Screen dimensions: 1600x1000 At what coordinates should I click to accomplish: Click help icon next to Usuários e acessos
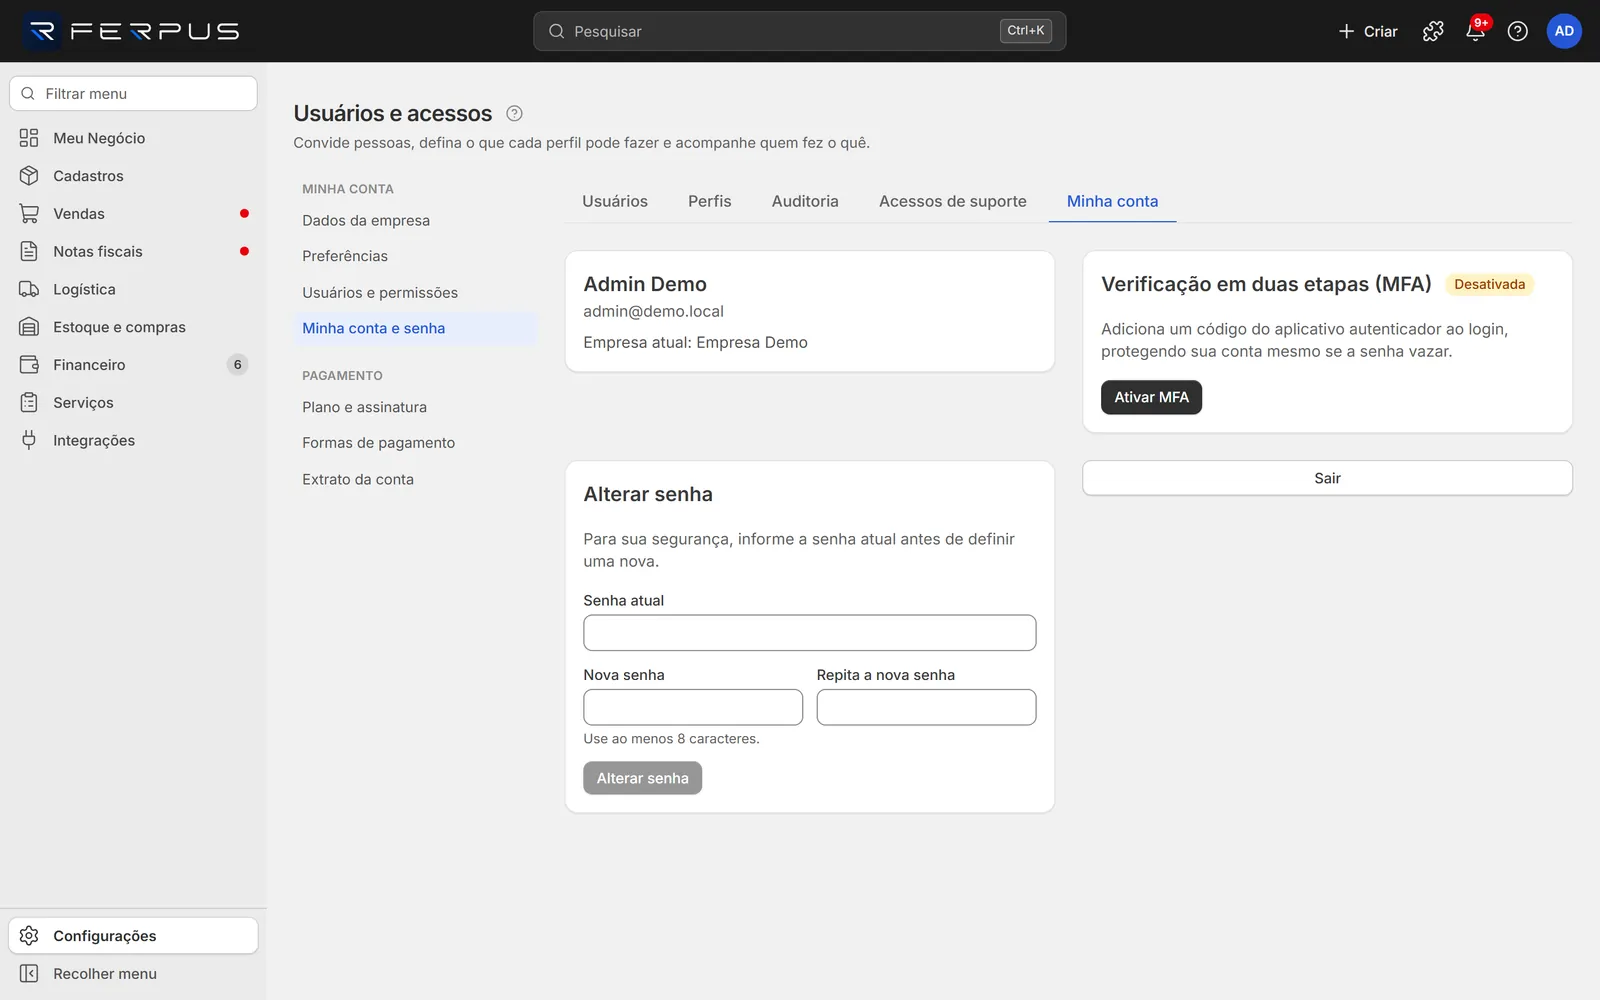click(514, 113)
